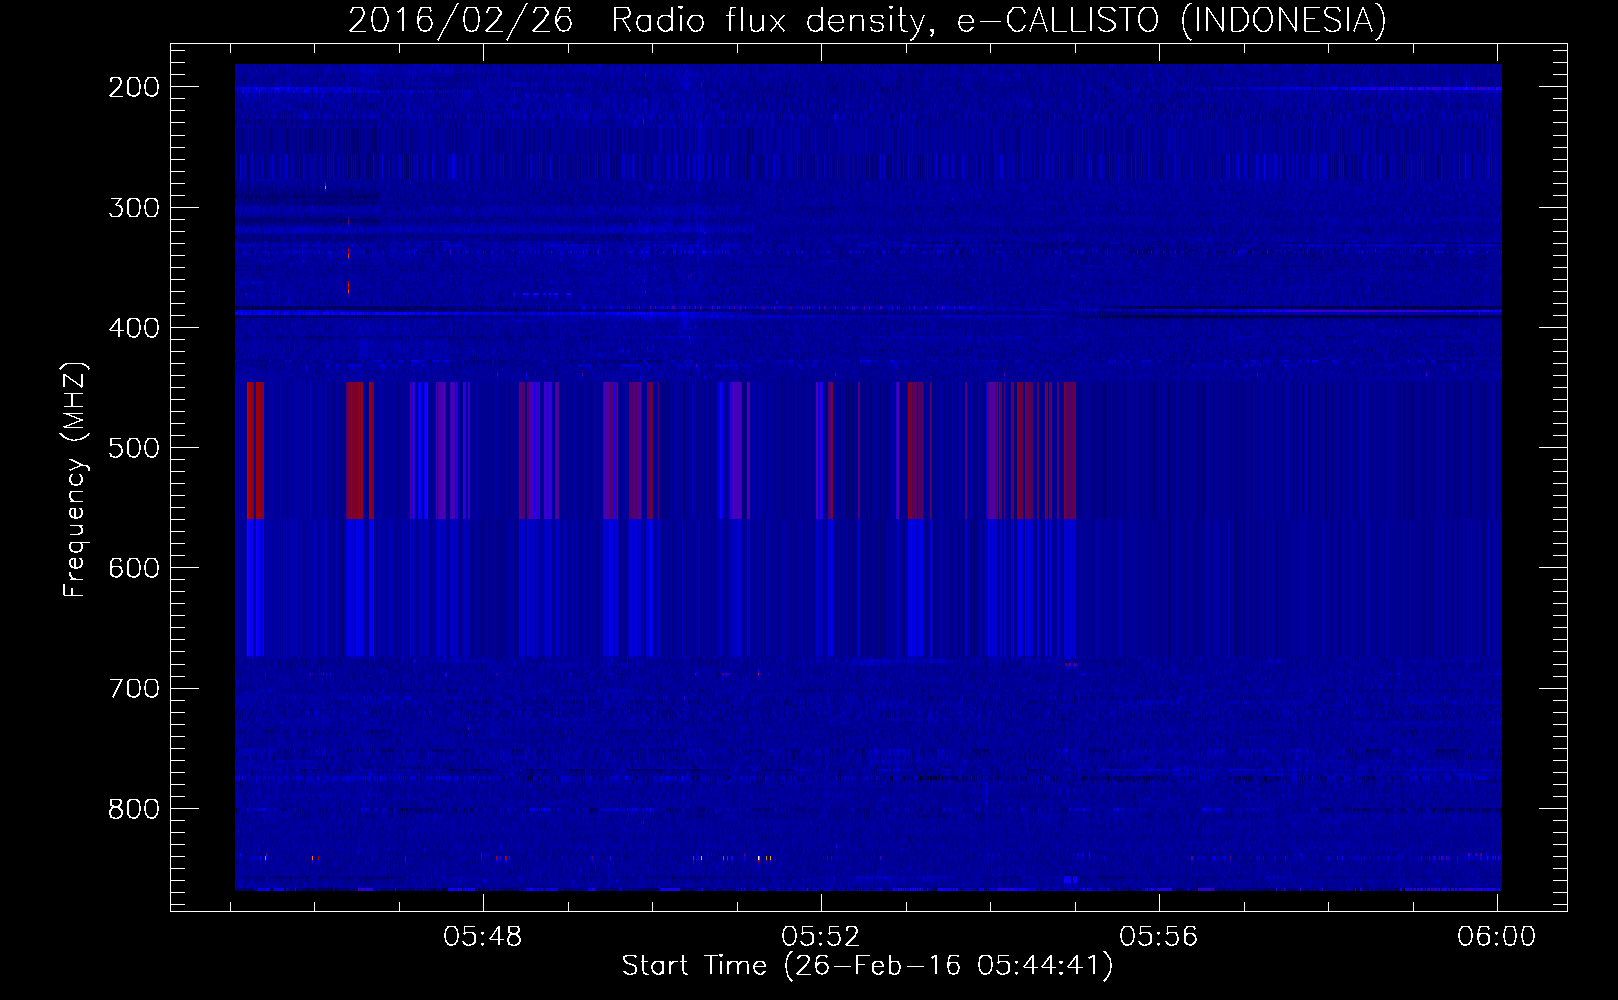
Task: Click the 'Frequency (MHZ)' y-axis label
Action: coord(75,479)
